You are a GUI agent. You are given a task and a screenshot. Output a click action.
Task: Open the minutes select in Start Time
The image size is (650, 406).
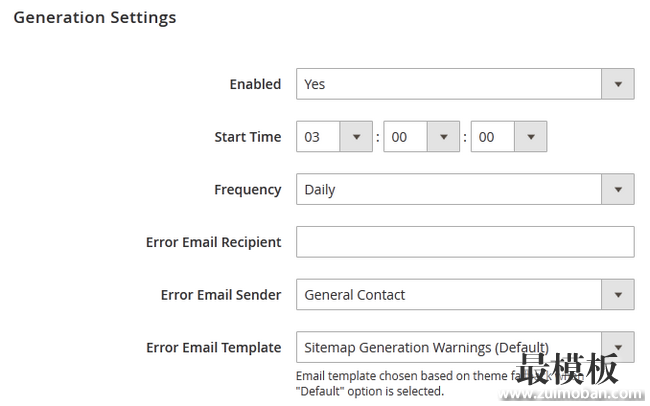[x=422, y=137]
